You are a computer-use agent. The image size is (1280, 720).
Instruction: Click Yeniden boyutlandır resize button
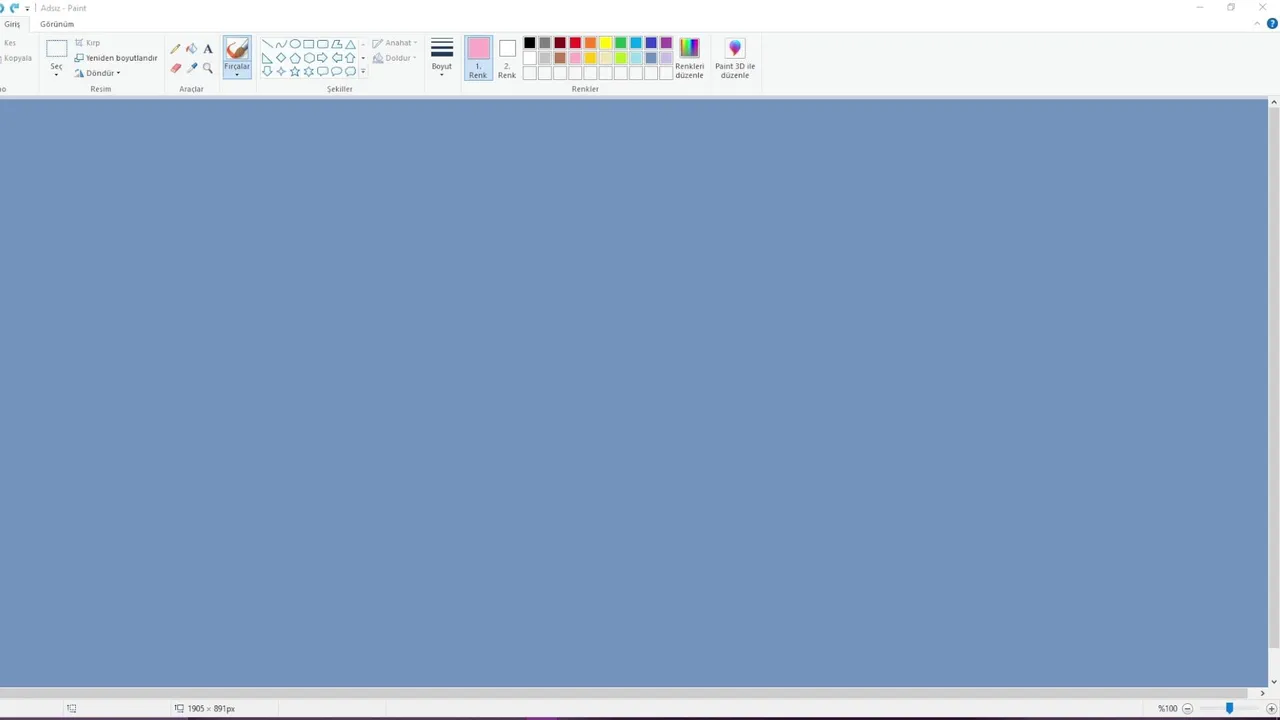(116, 58)
